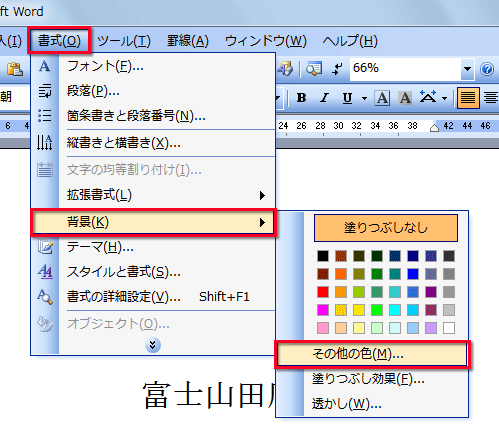Click the Paste clipboard icon

pos(15,69)
